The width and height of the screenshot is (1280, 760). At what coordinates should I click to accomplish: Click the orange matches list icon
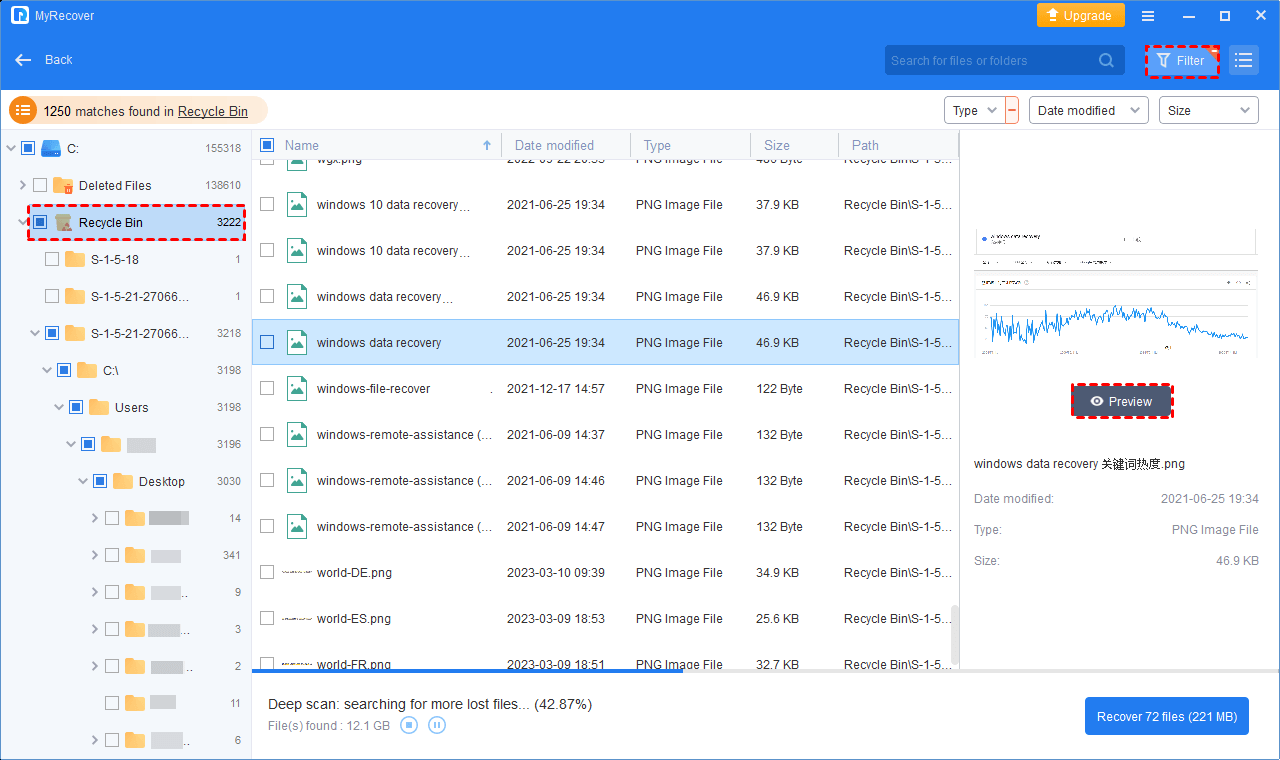coord(23,111)
